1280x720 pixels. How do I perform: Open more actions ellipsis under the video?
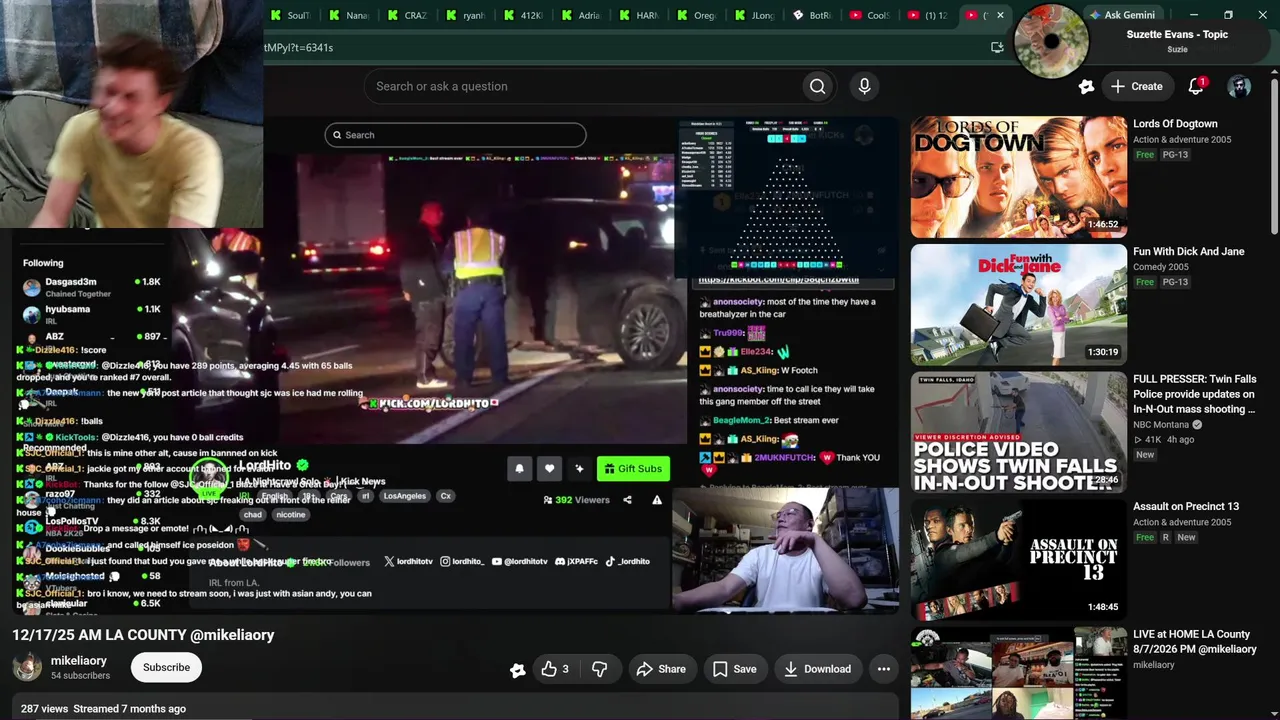click(x=884, y=669)
